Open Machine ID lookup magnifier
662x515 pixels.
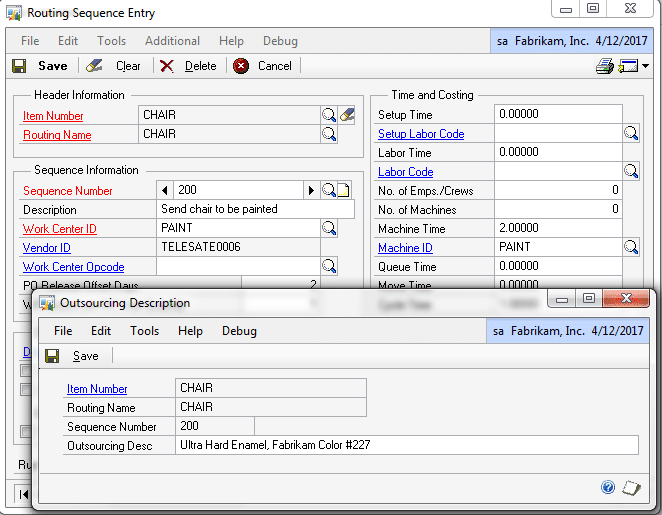tap(631, 247)
